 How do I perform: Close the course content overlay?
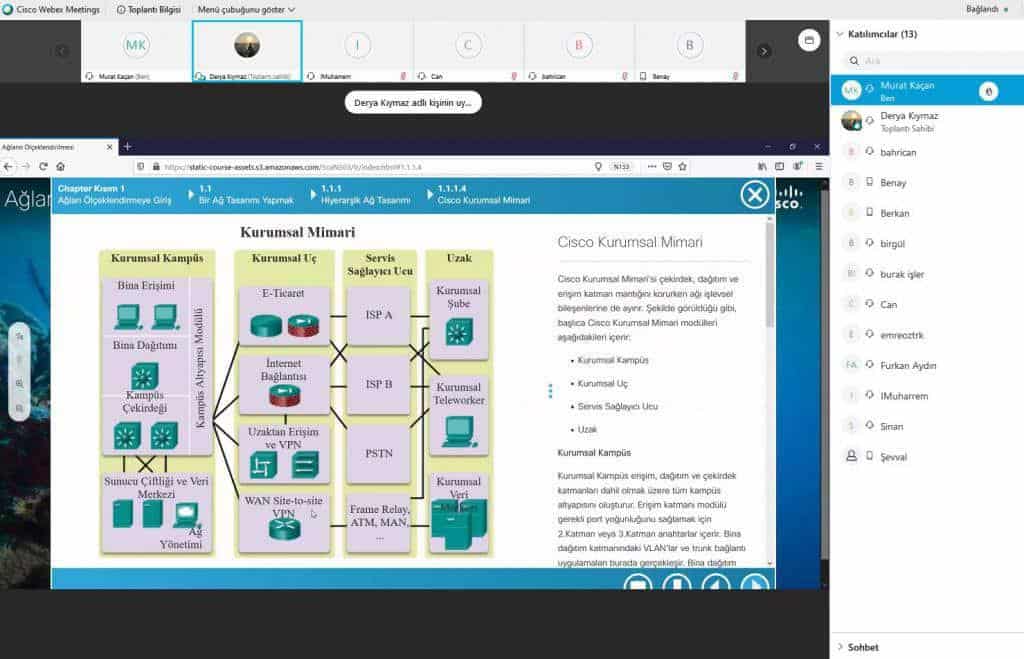click(x=754, y=195)
